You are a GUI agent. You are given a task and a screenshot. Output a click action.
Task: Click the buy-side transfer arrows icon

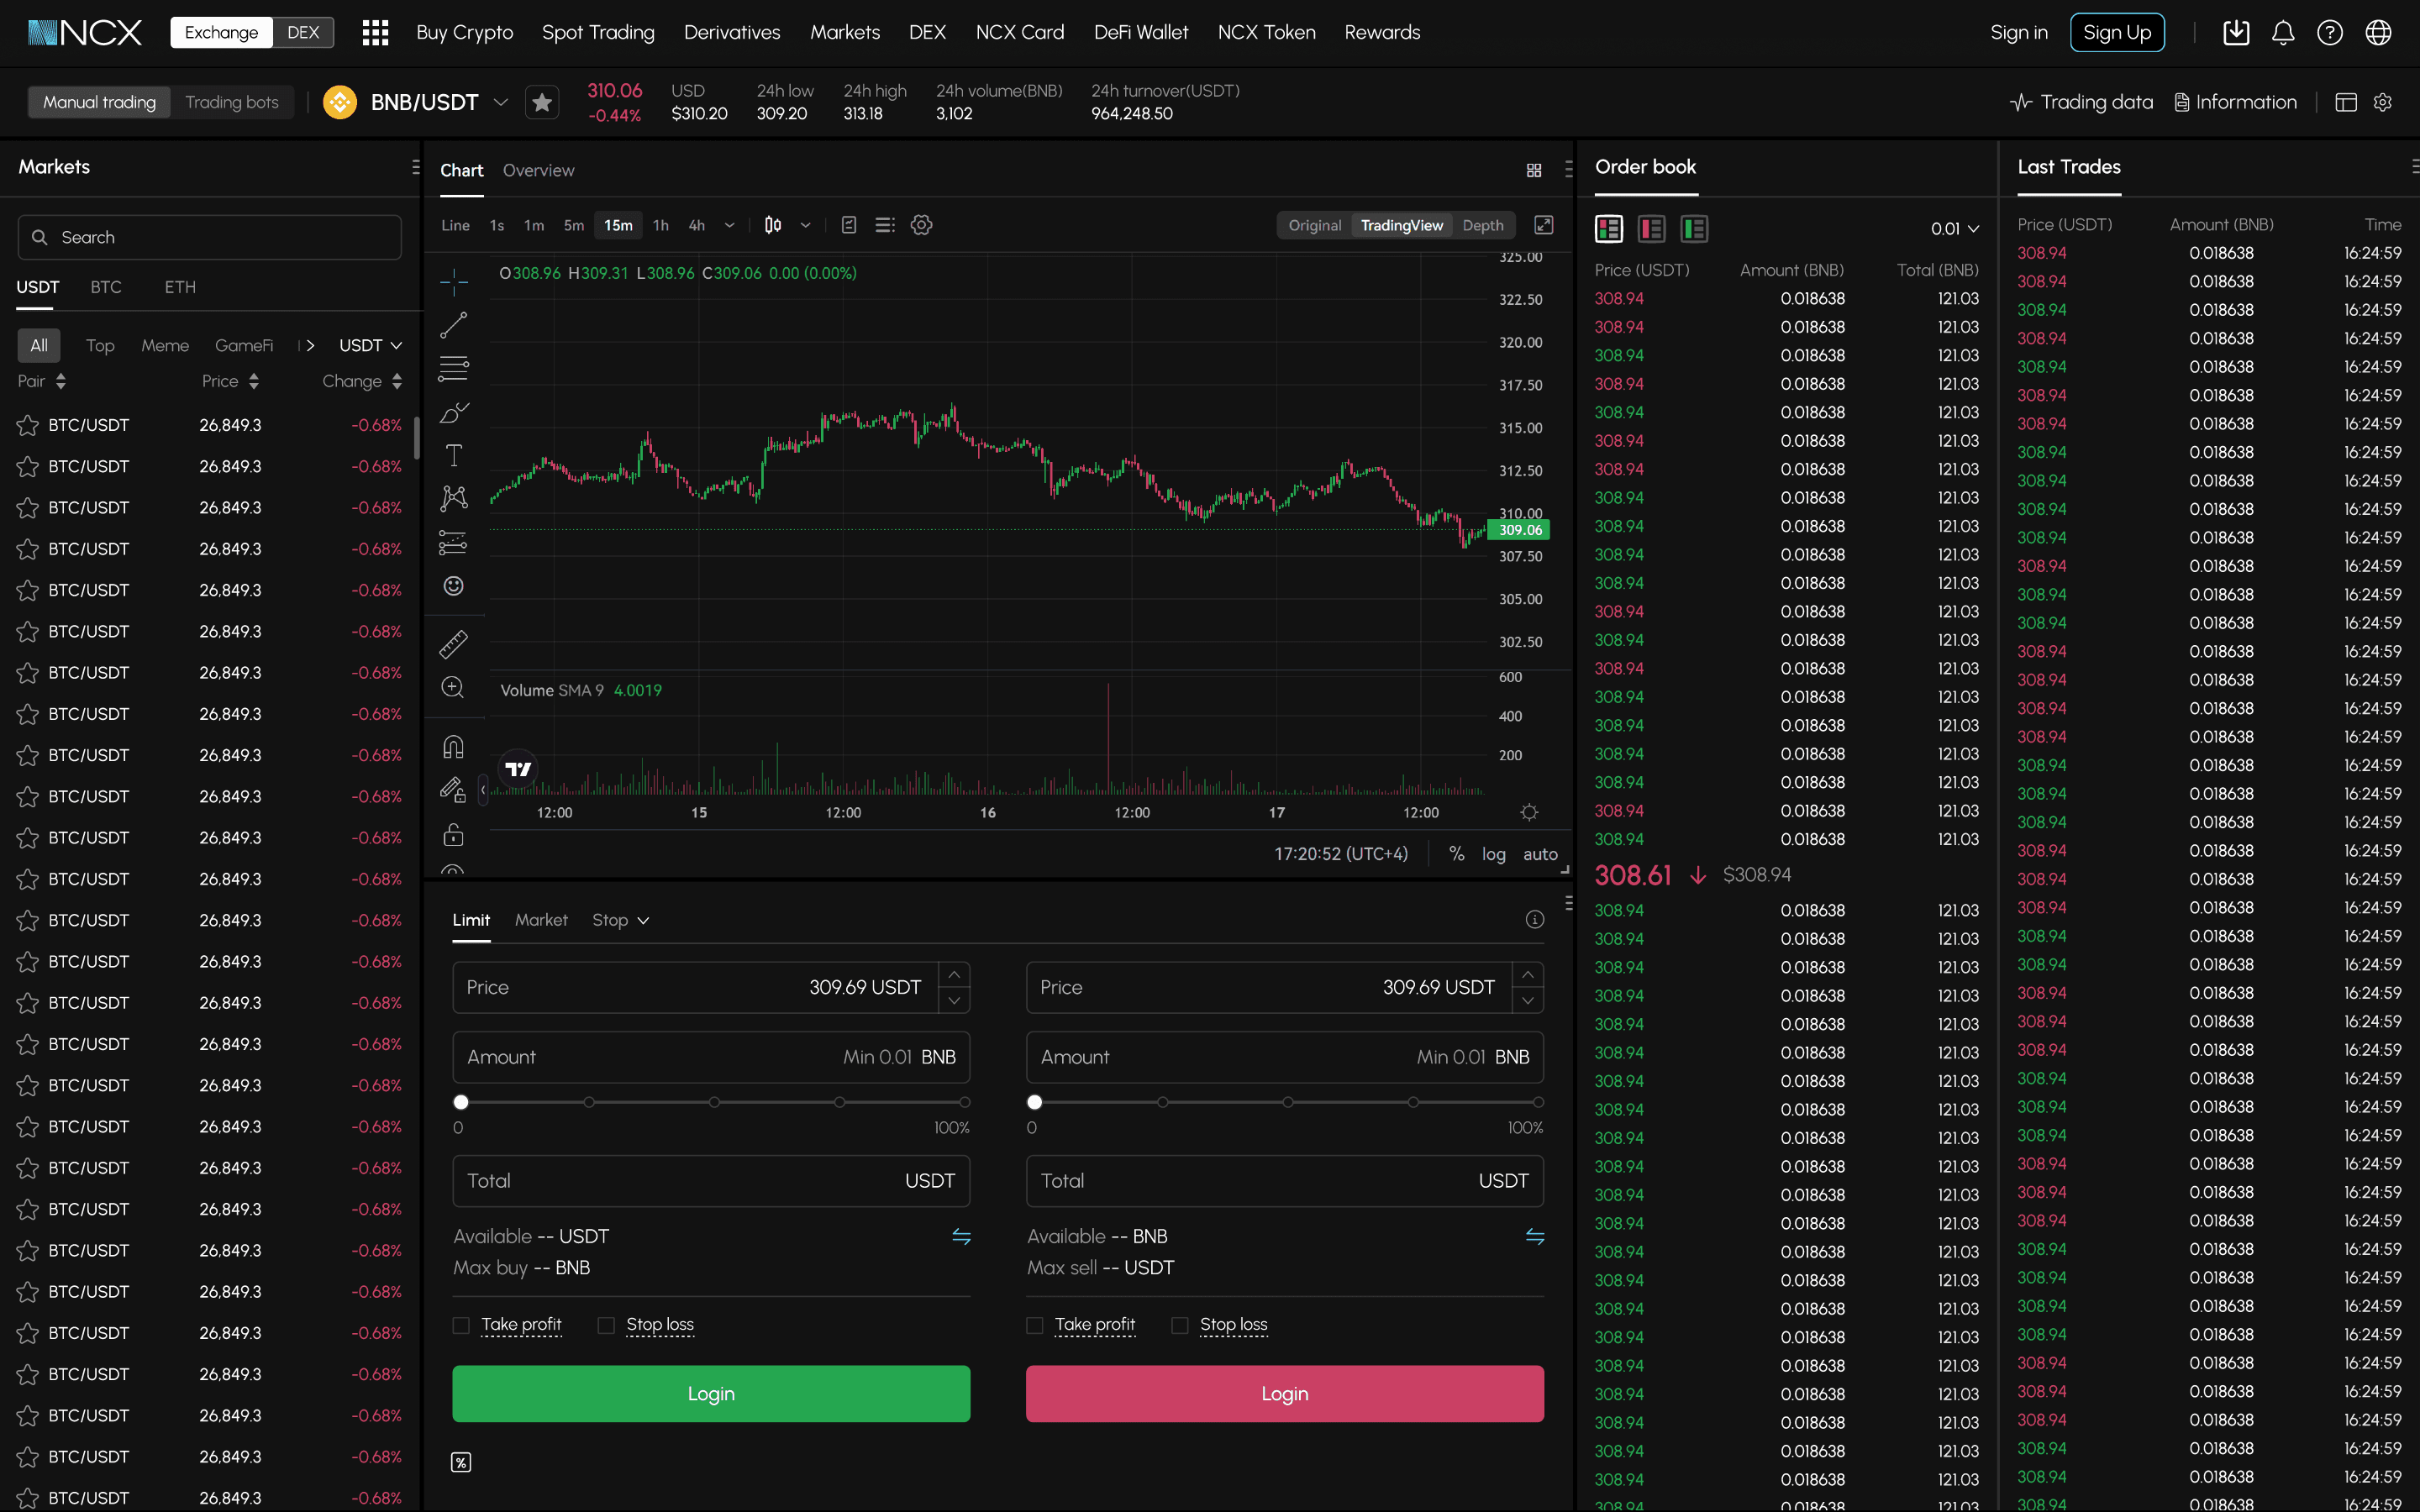[961, 1237]
